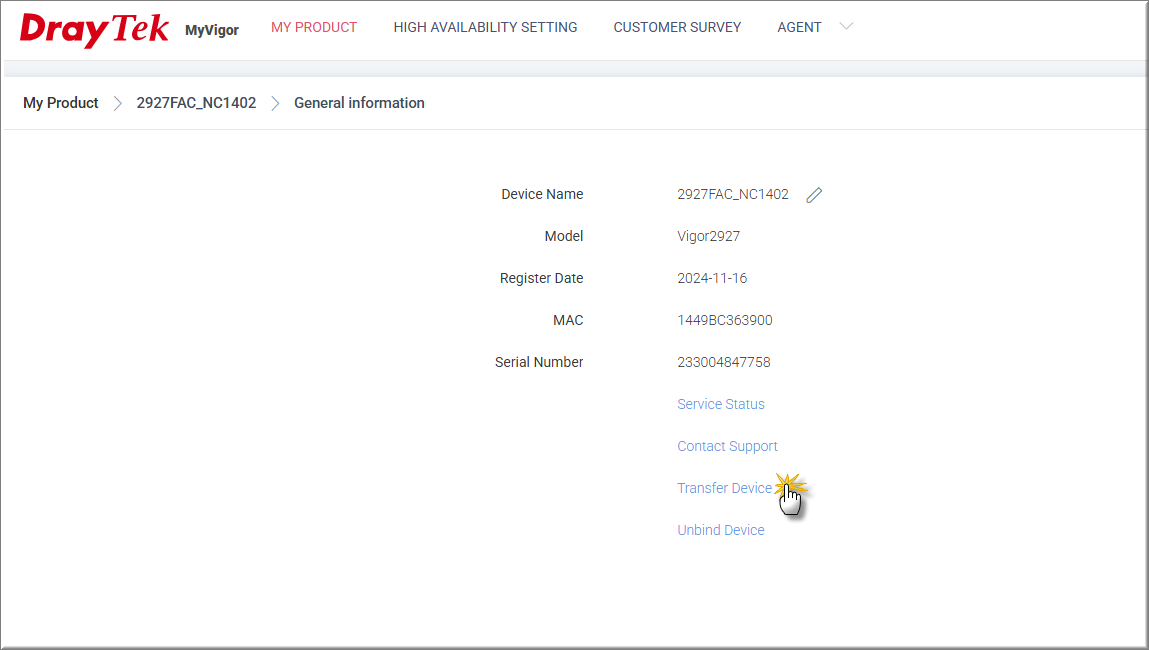Image resolution: width=1149 pixels, height=650 pixels.
Task: Click the Device Name label
Action: pyautogui.click(x=542, y=194)
